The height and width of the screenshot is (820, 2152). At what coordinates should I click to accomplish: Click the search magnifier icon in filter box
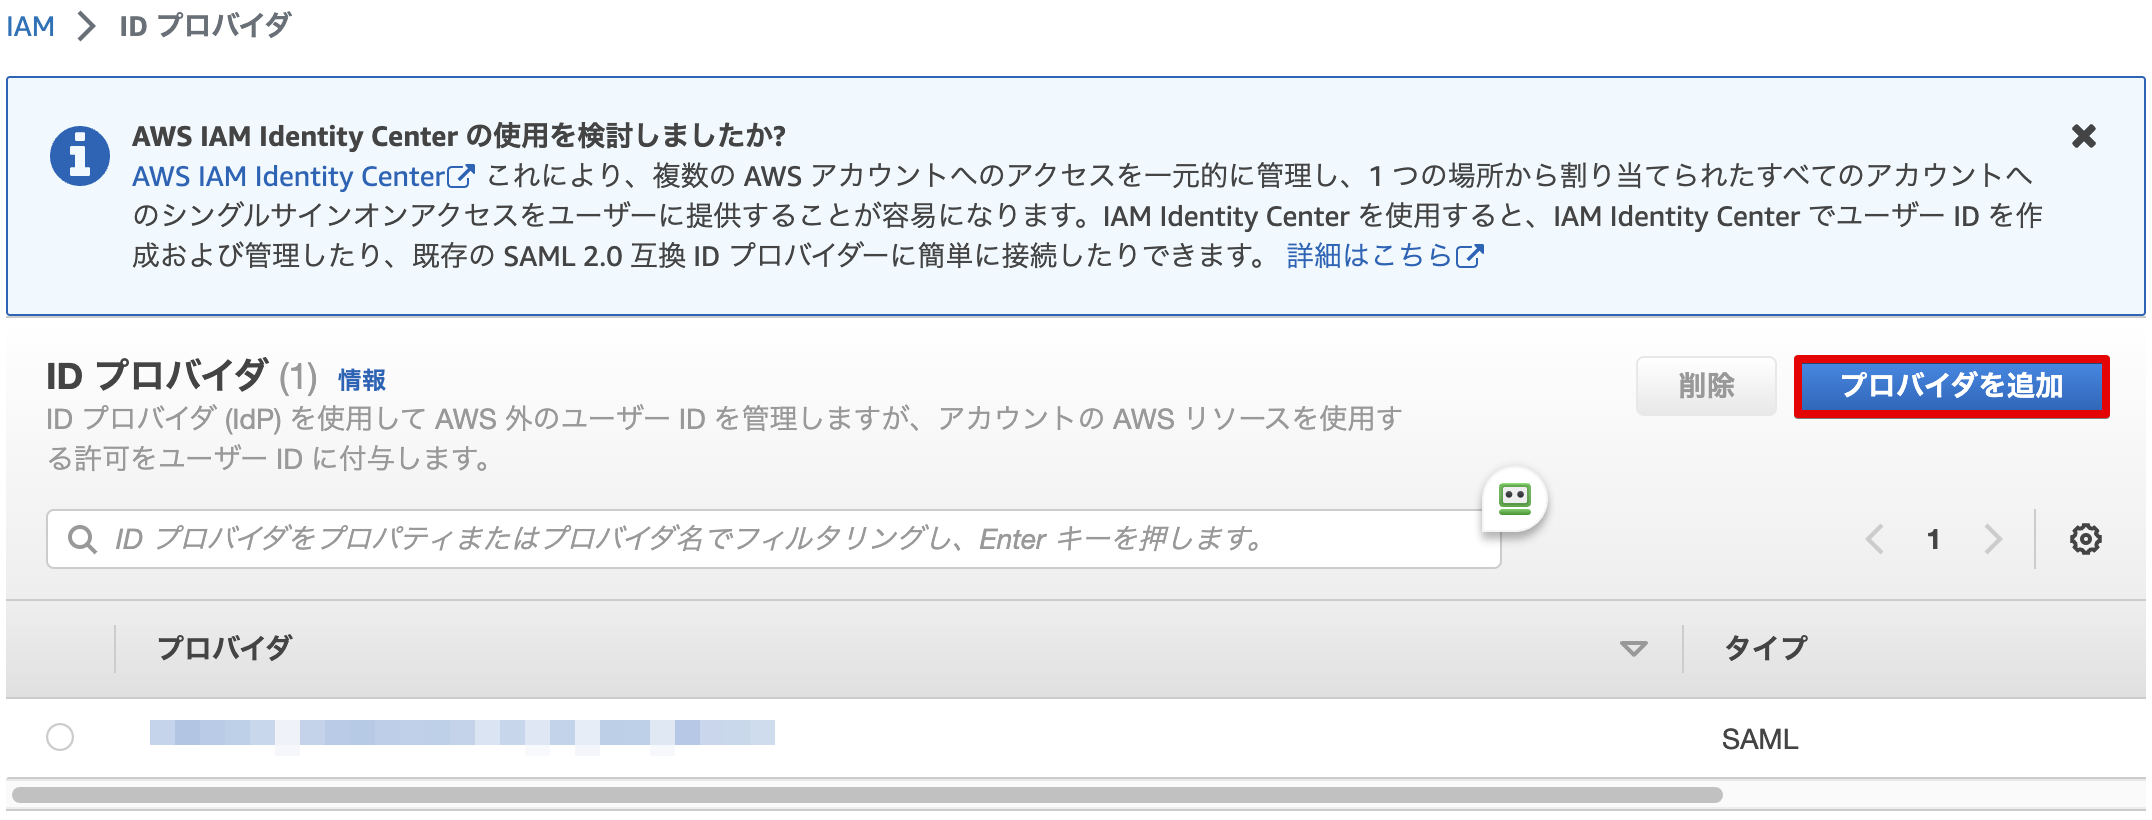[x=82, y=540]
